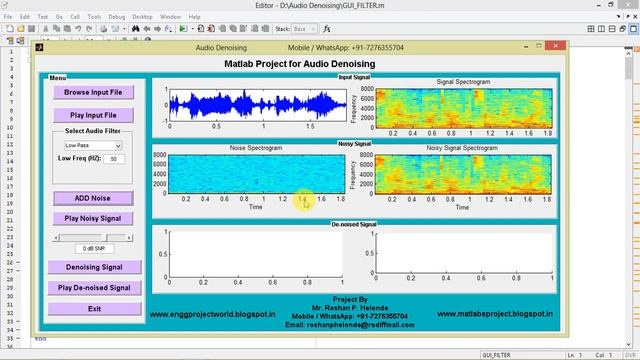This screenshot has width=640, height=360.
Task: Click the SNR slider track
Action: coord(93,238)
